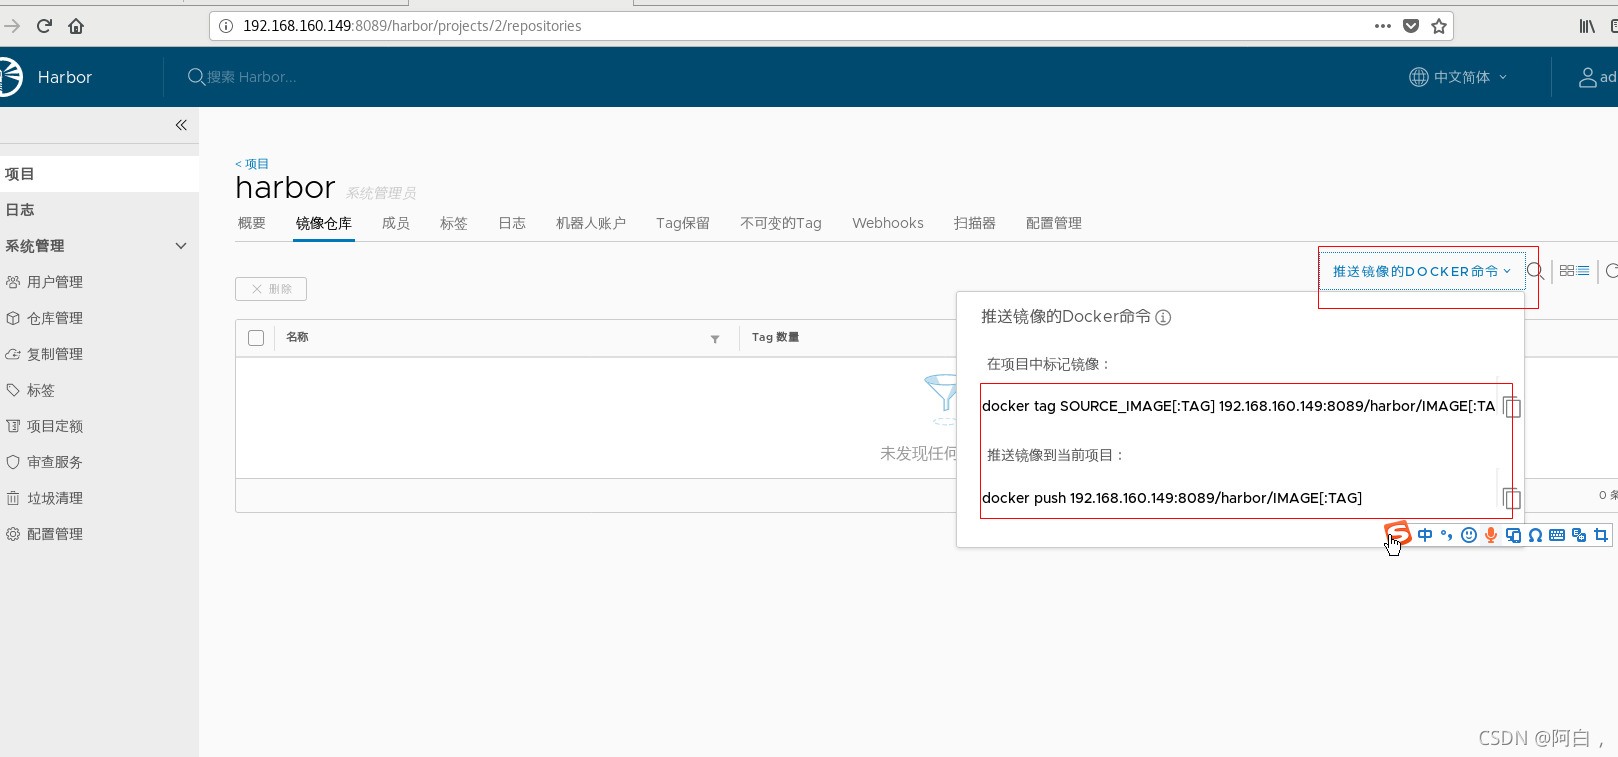The image size is (1618, 757).
Task: Go back via < 项目 link
Action: [x=252, y=164]
